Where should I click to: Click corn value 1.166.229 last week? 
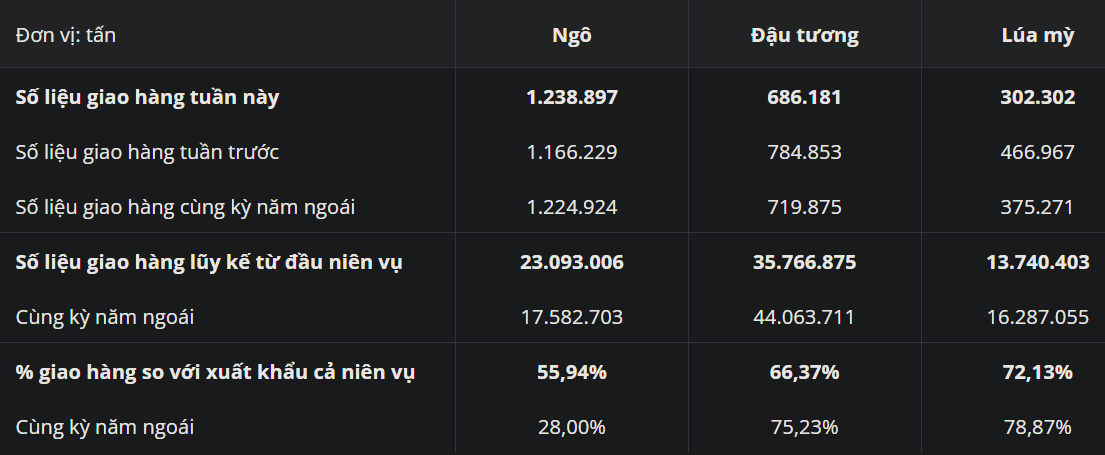[x=572, y=152]
